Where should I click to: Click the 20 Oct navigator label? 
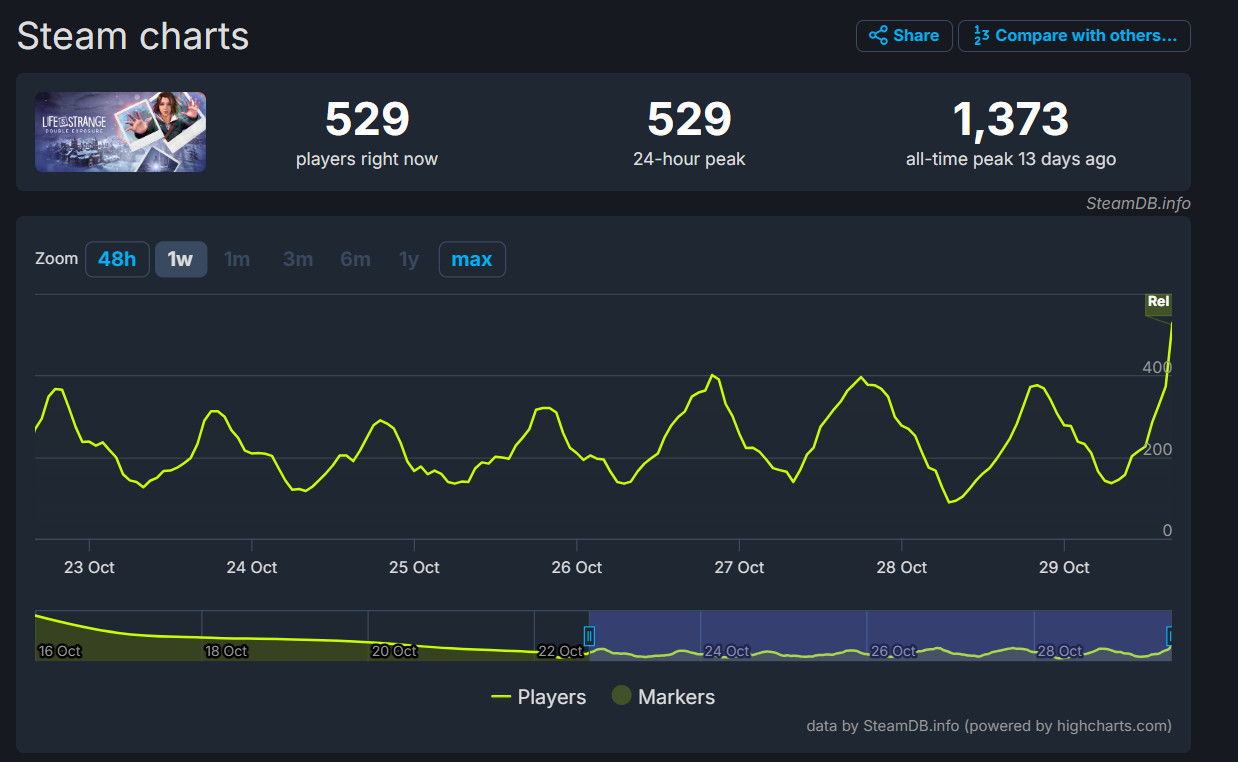pos(394,651)
